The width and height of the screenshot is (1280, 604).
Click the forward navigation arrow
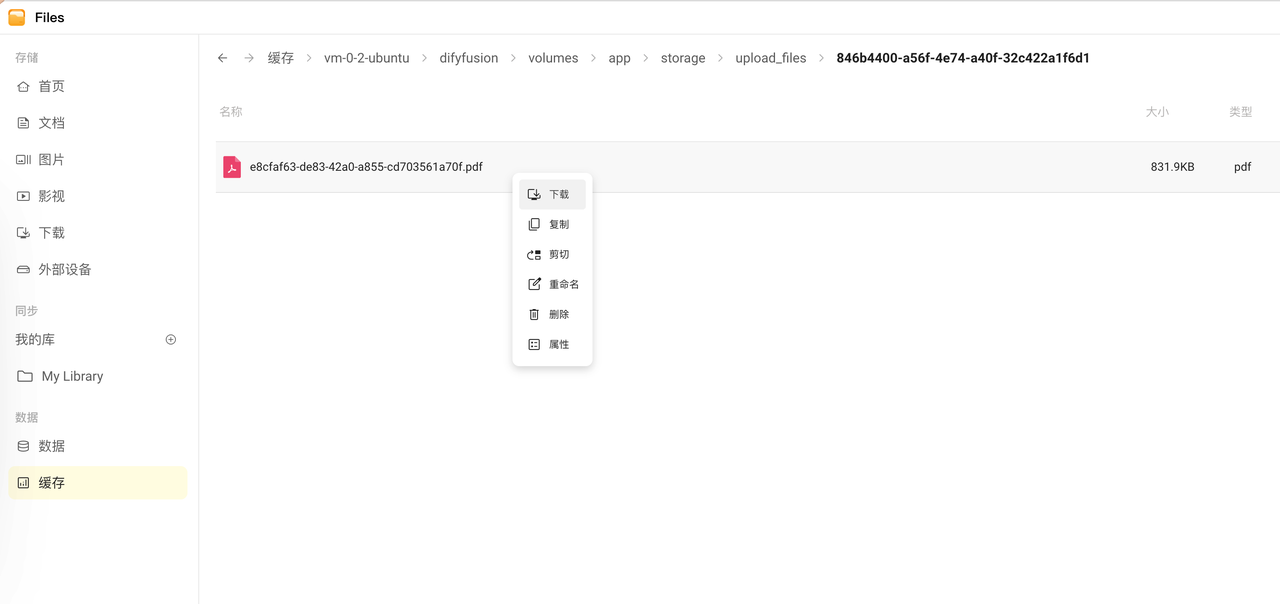[249, 58]
